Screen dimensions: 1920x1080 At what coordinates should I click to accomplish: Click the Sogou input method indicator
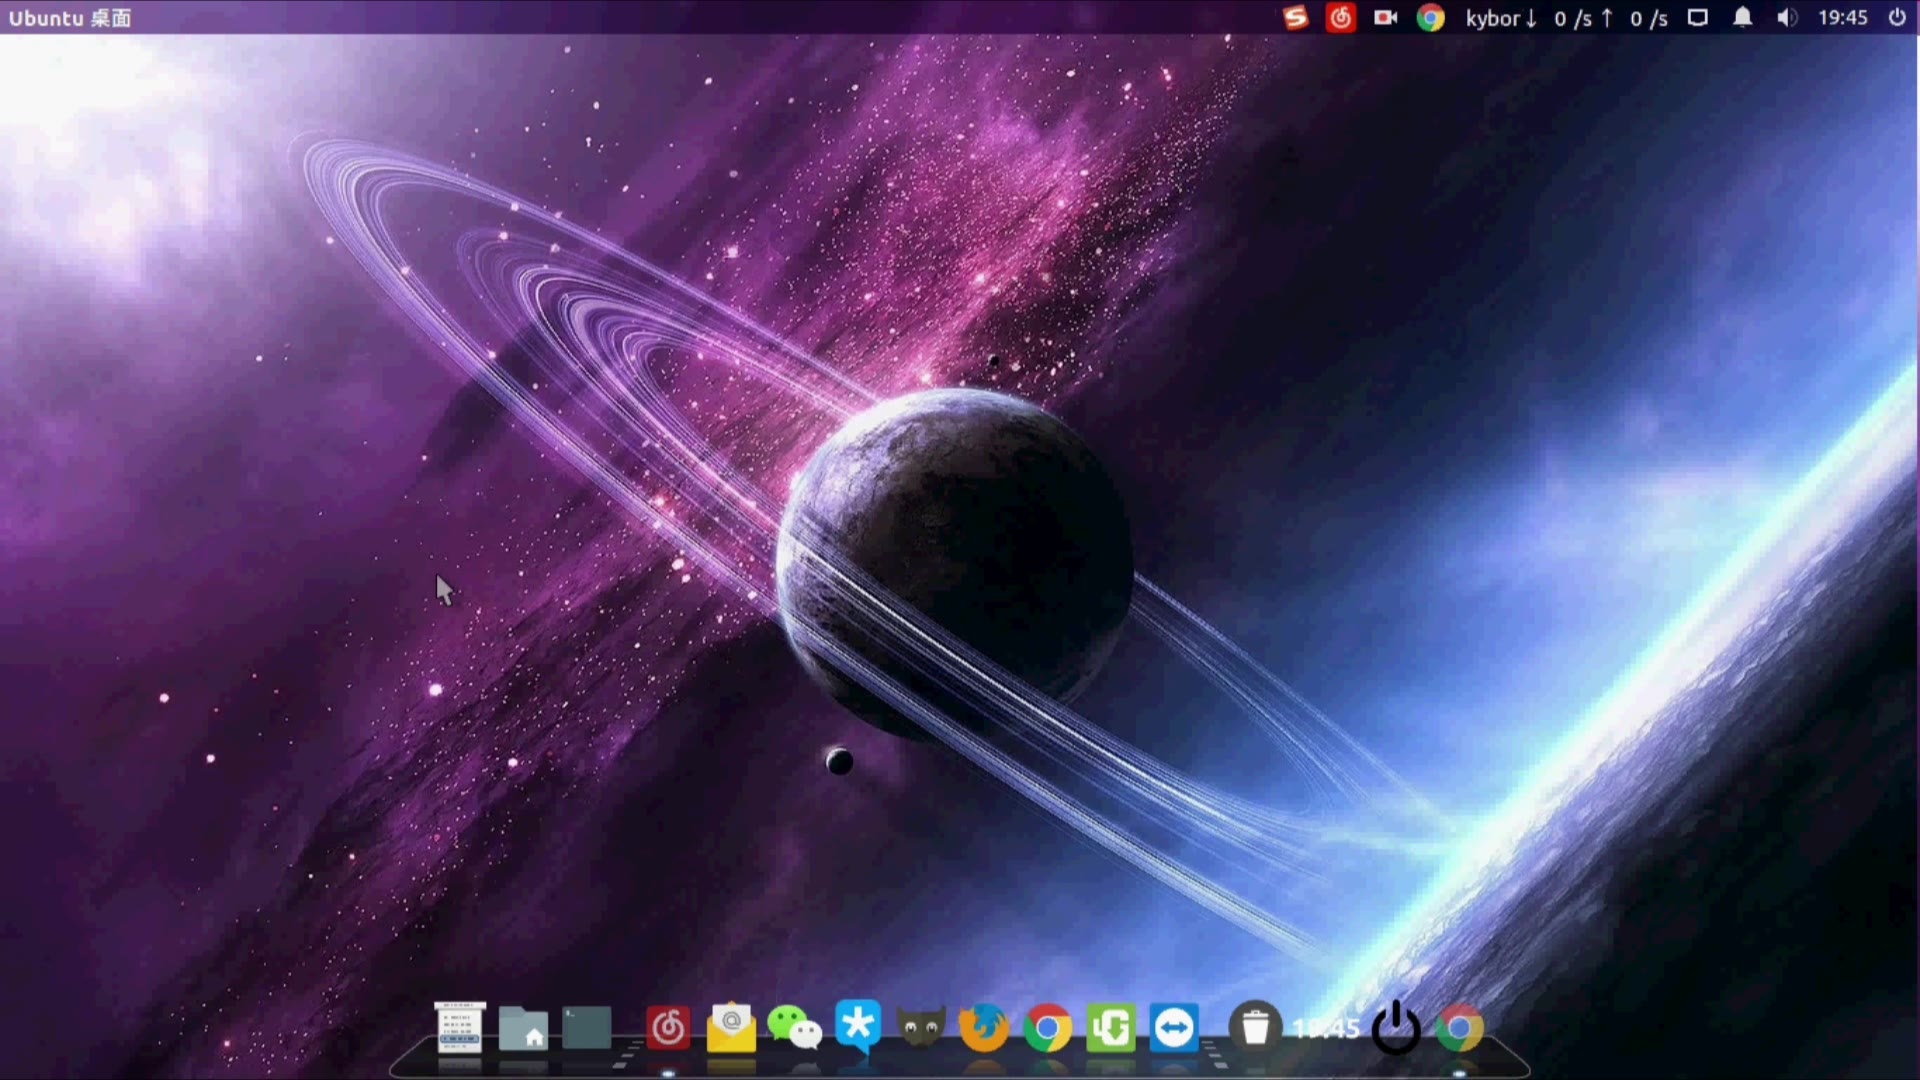pyautogui.click(x=1296, y=18)
